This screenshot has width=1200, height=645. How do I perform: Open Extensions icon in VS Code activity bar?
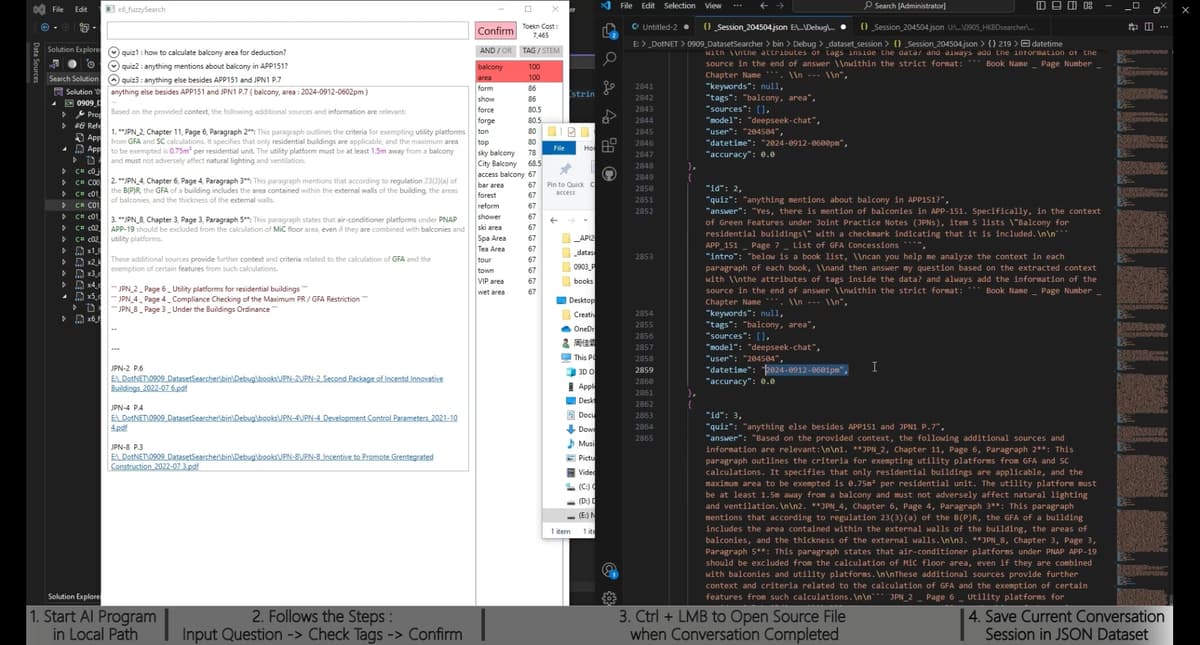pyautogui.click(x=610, y=143)
